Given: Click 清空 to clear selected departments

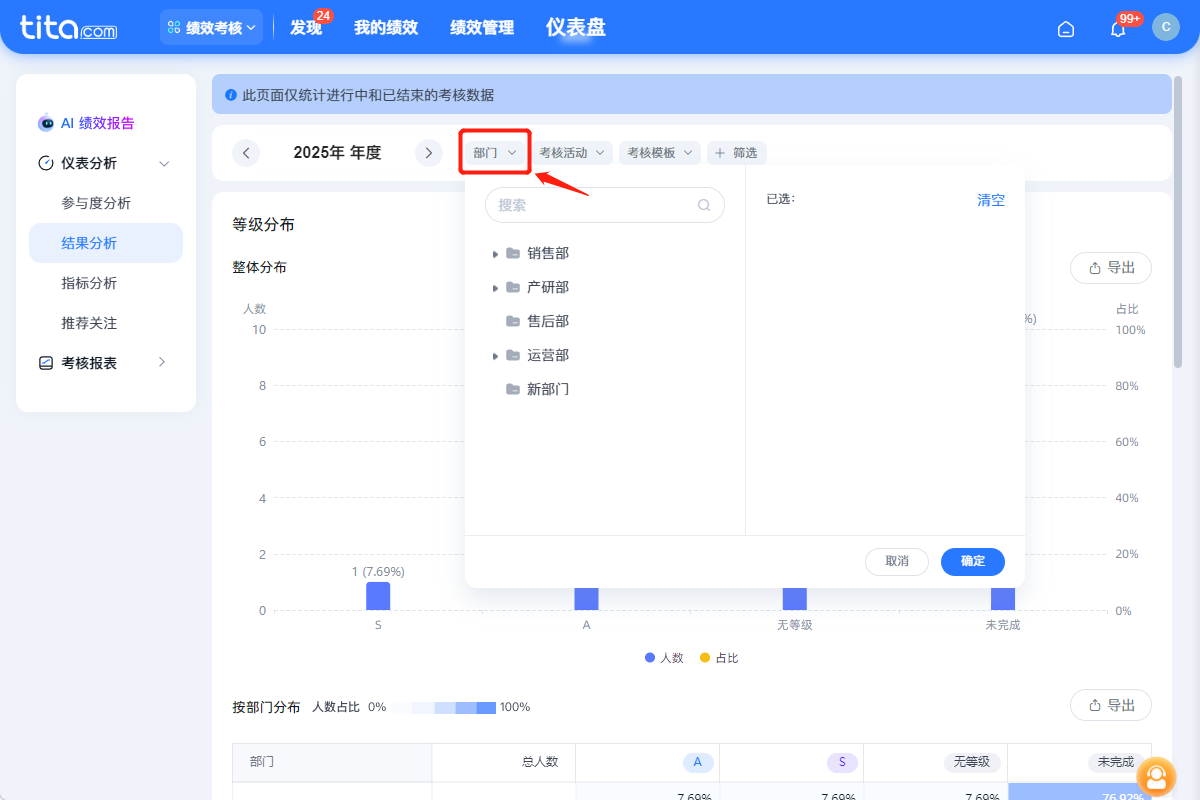Looking at the screenshot, I should pyautogui.click(x=990, y=199).
